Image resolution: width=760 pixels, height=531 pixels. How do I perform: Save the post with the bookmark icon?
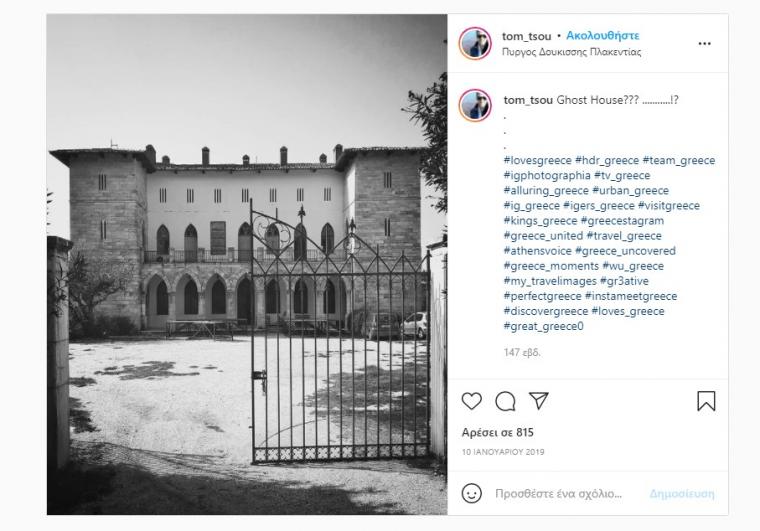click(706, 401)
